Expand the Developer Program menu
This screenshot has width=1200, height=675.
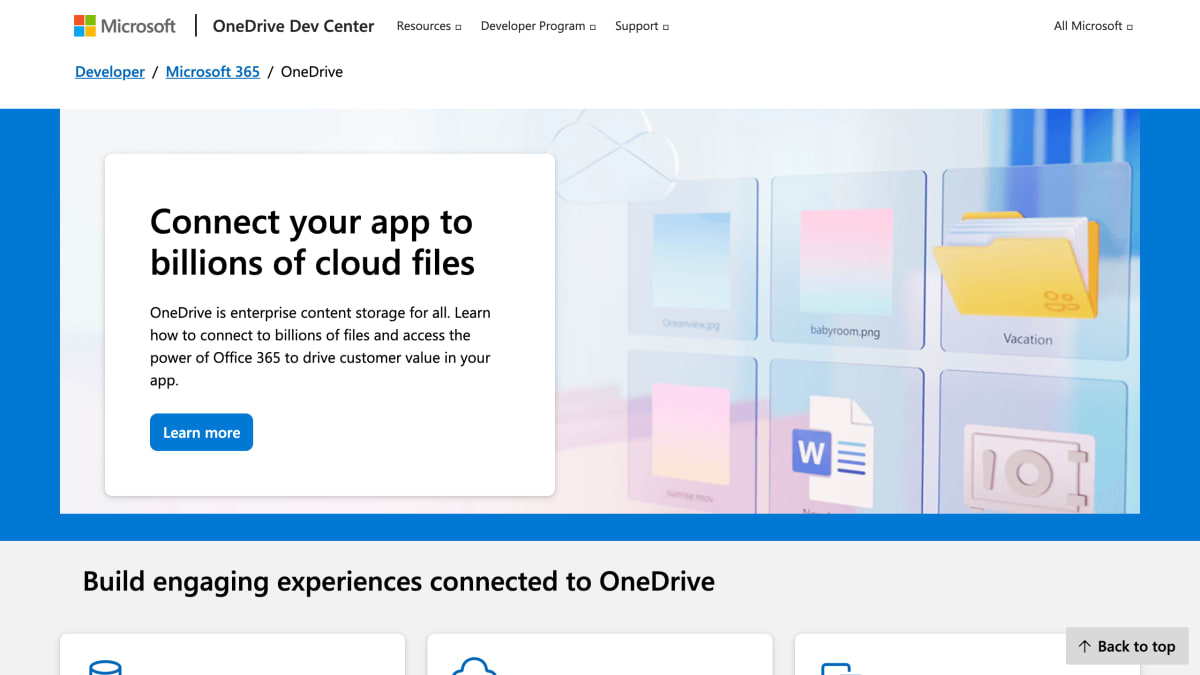pos(538,26)
